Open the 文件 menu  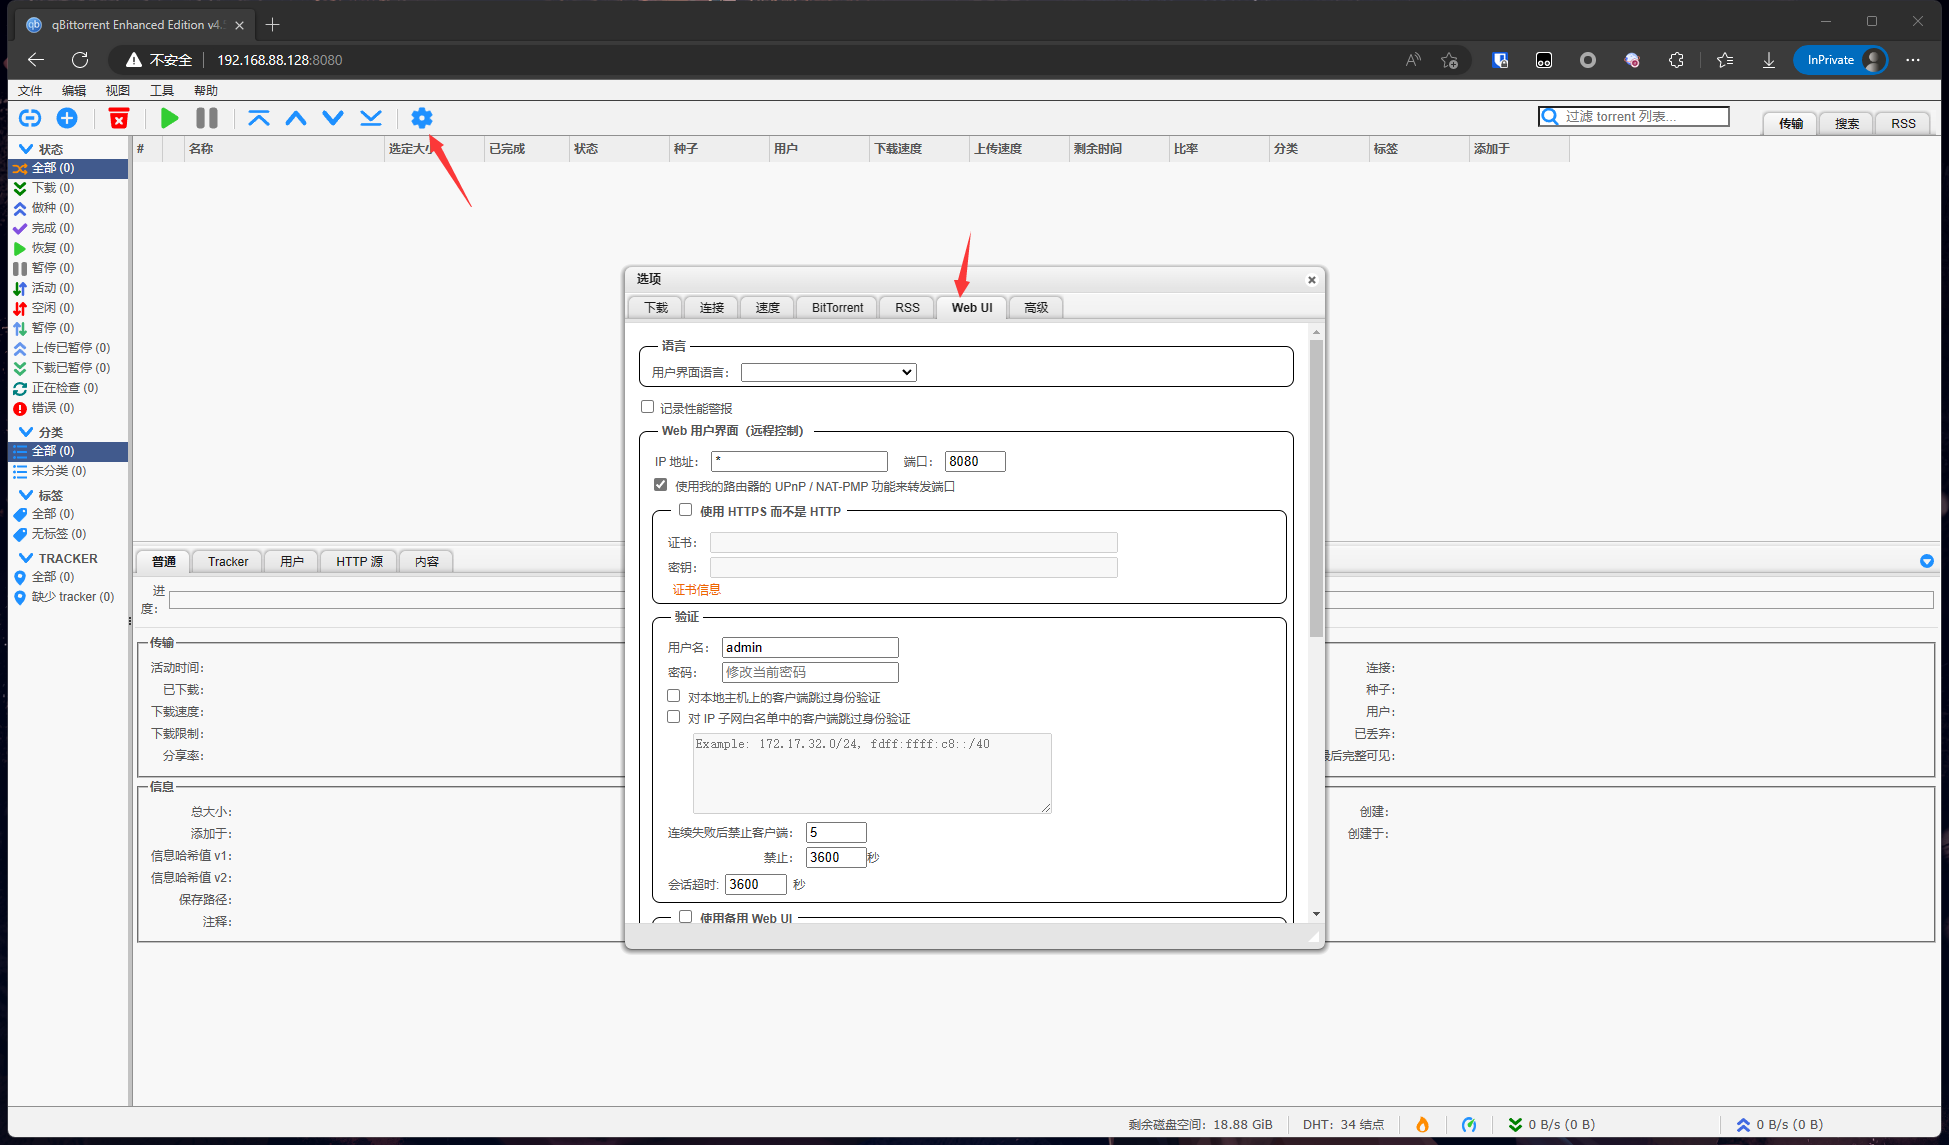(30, 90)
